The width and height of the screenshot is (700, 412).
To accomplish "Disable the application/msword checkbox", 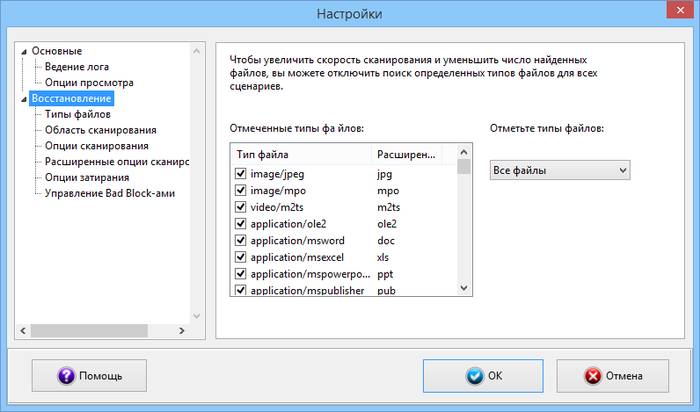I will (240, 240).
